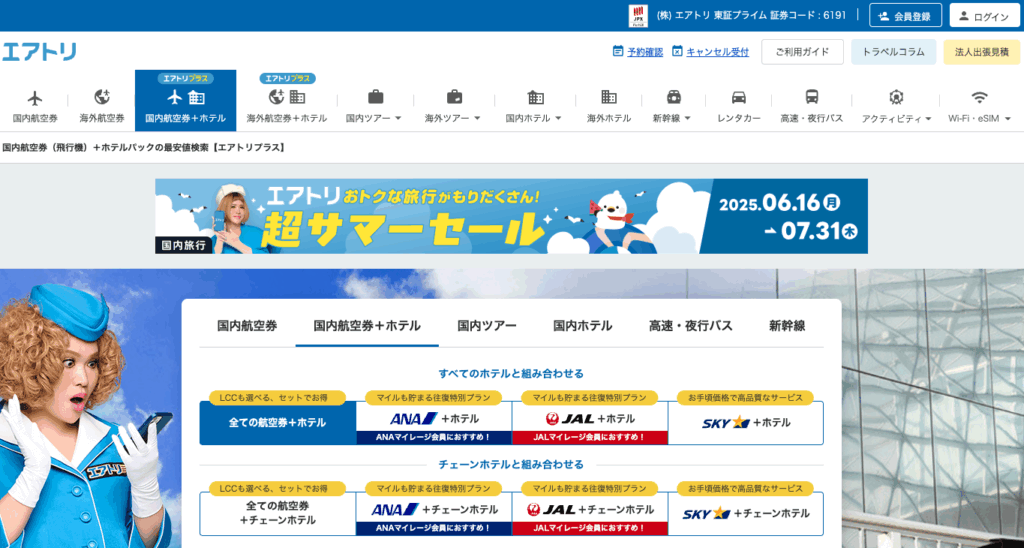
Task: Follow the 予約確認 link
Action: [x=645, y=52]
